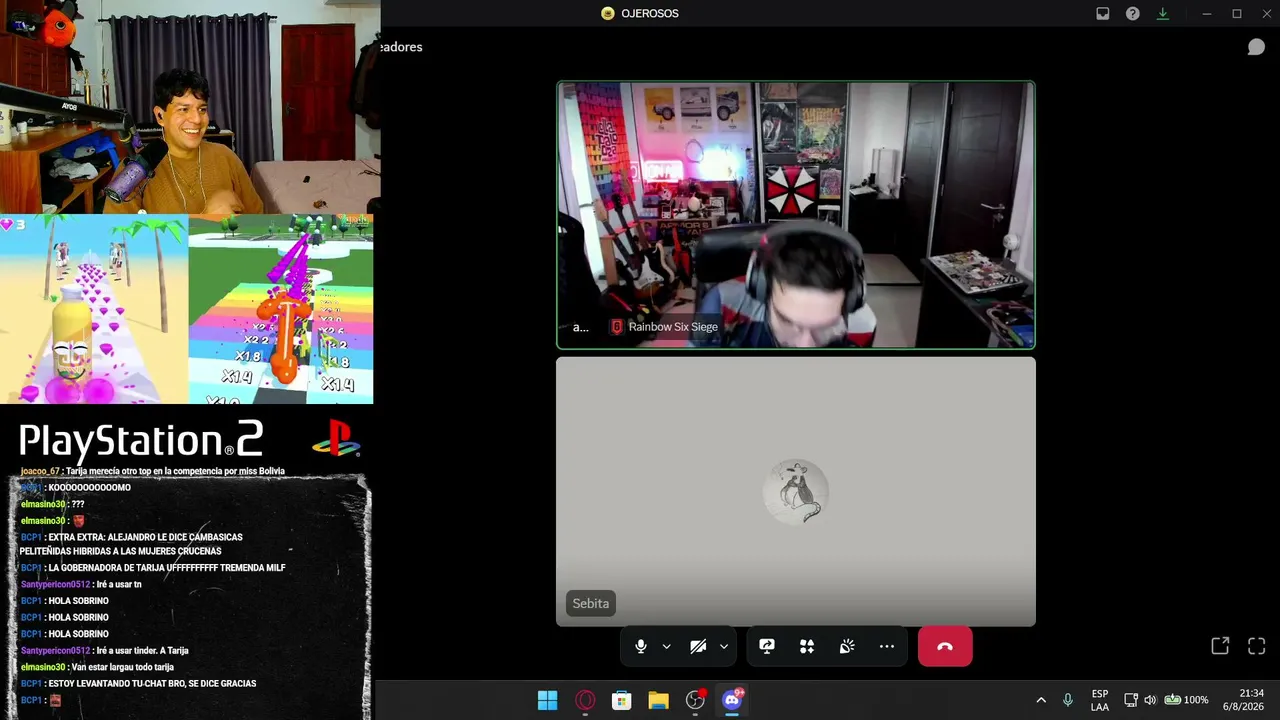
Task: Show the call chat bubble icon
Action: [x=1256, y=47]
